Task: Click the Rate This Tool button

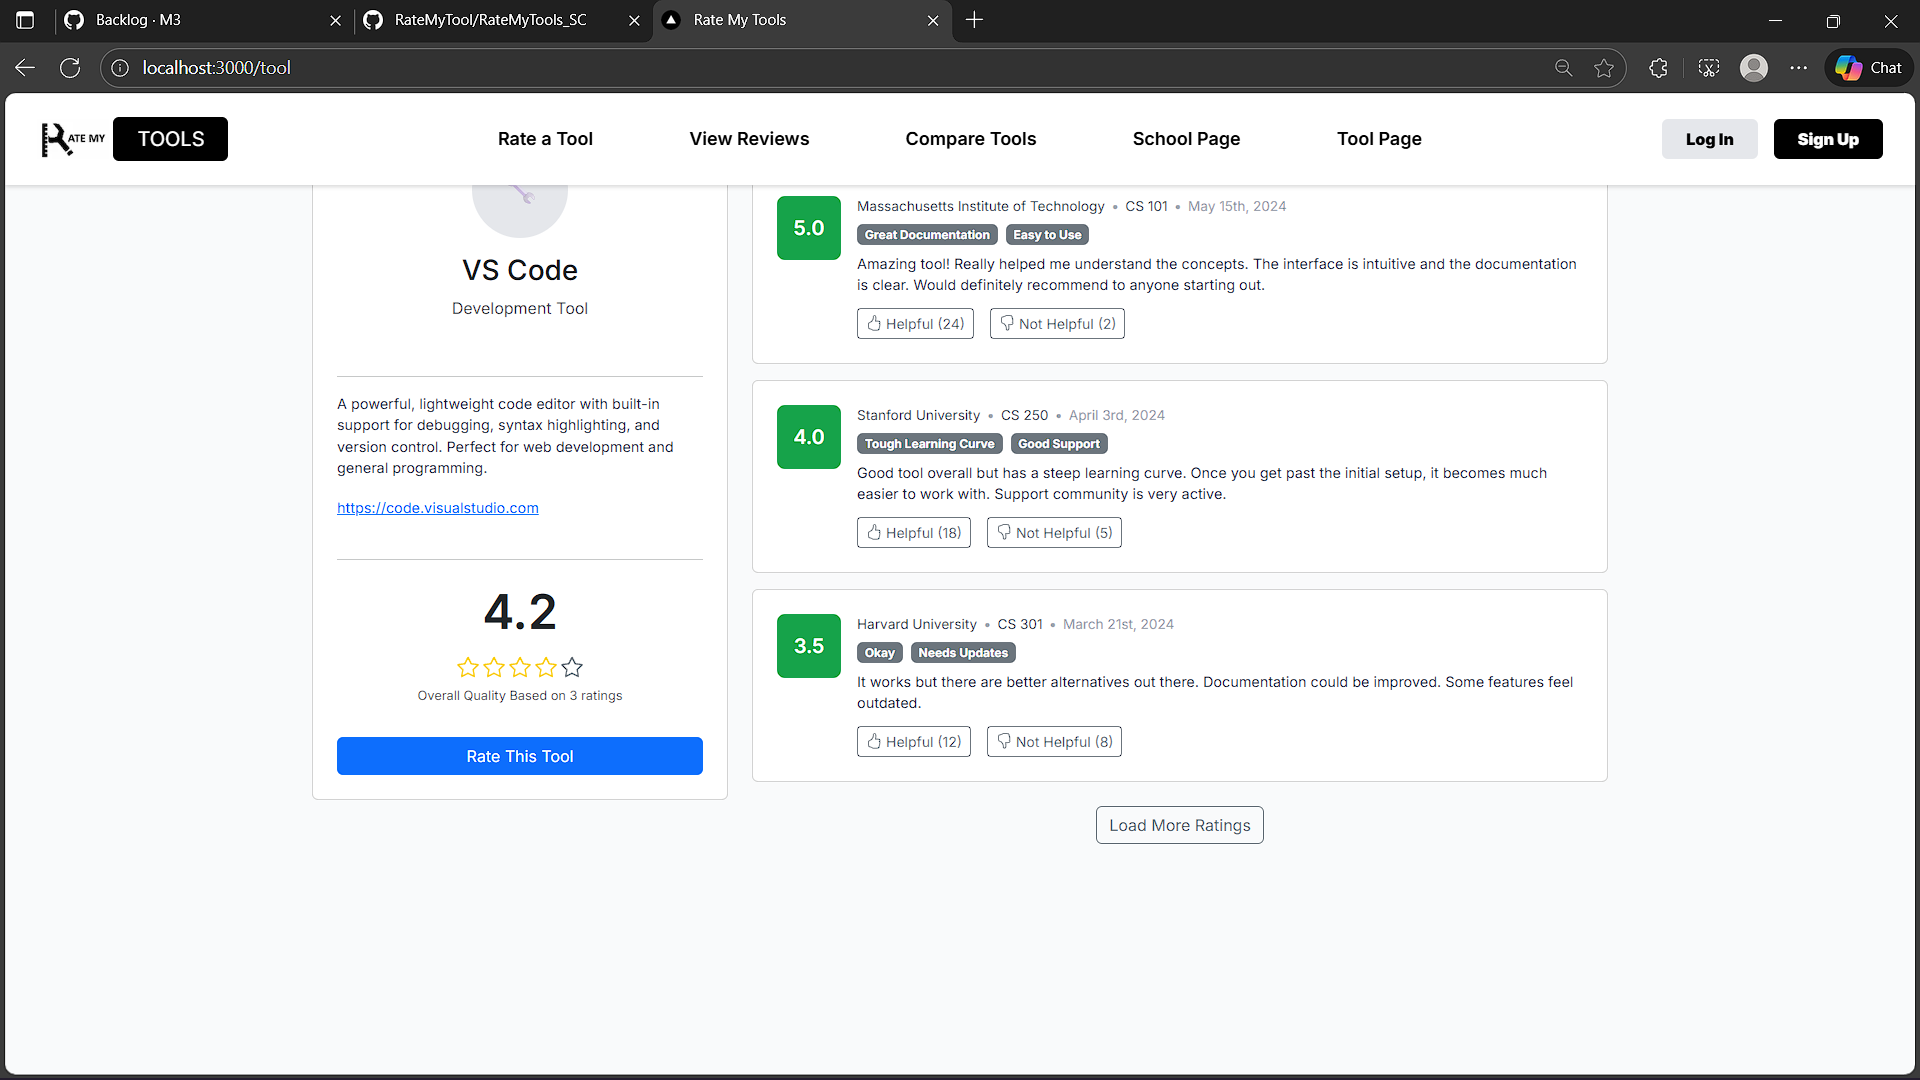Action: pyautogui.click(x=519, y=756)
